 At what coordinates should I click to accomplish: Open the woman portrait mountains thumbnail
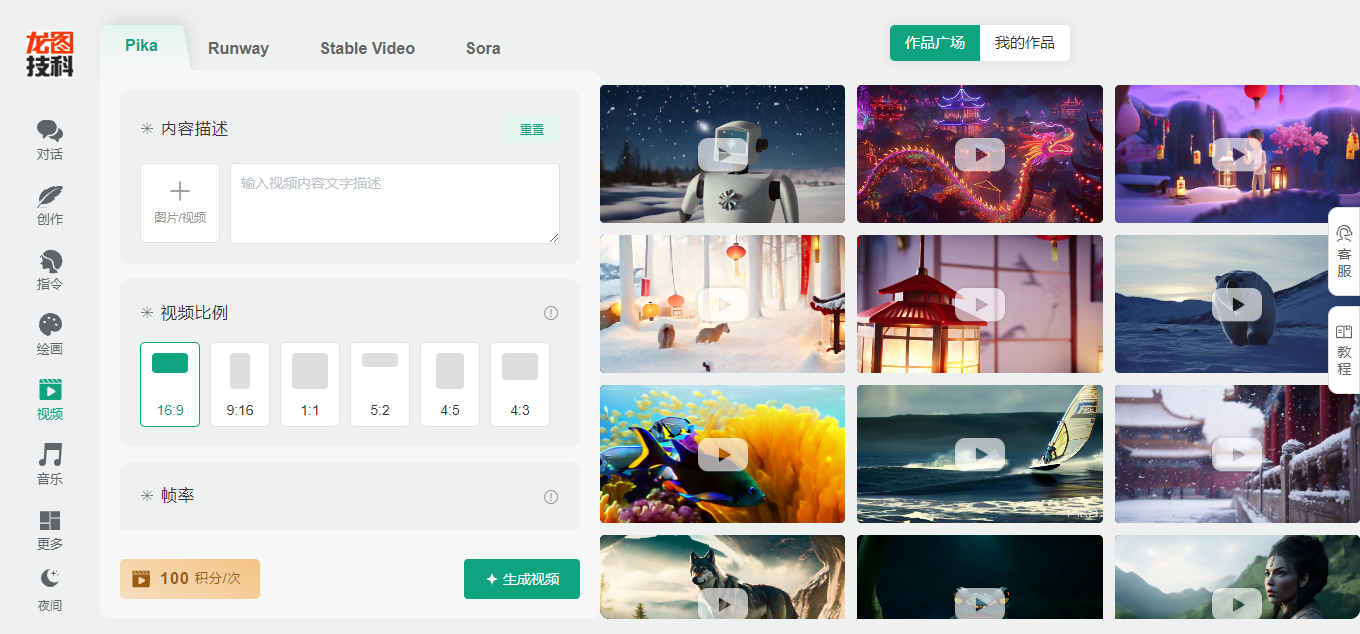(1237, 577)
